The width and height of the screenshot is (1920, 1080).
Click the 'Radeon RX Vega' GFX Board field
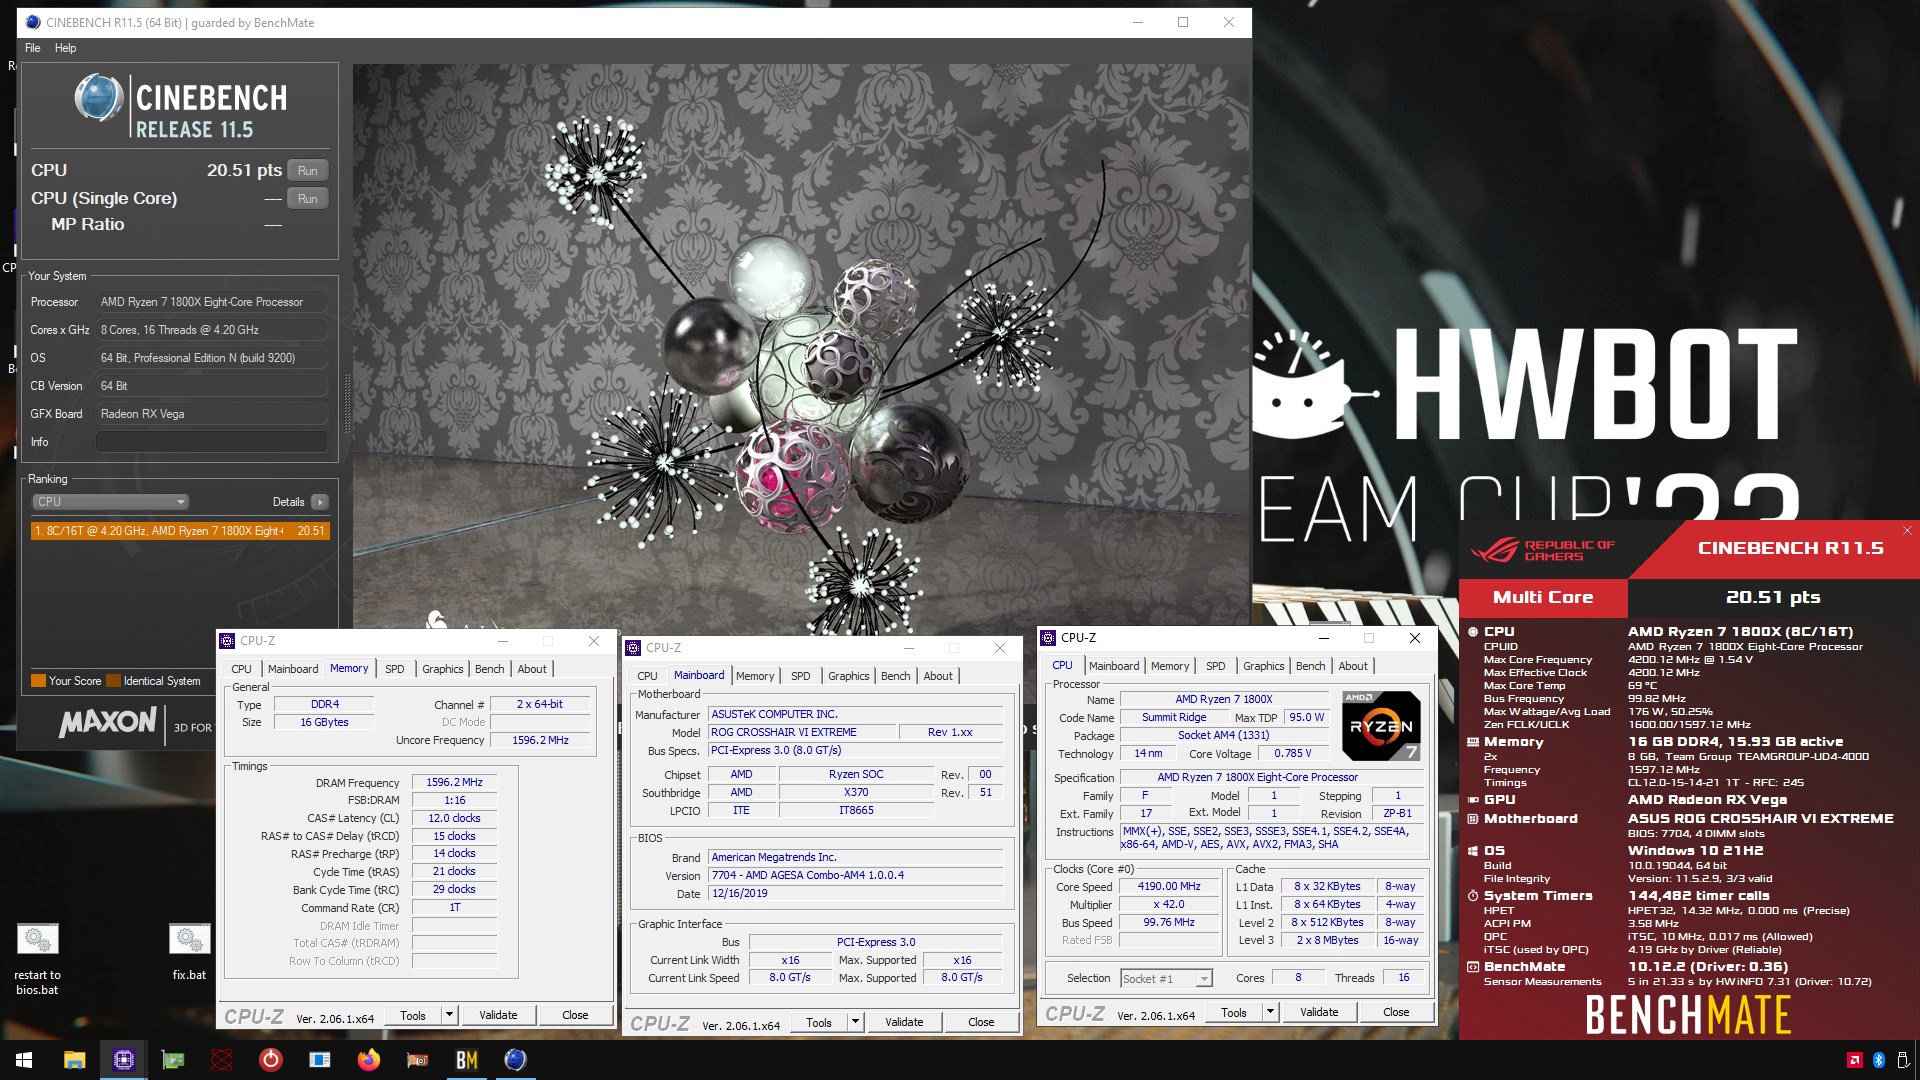pos(212,414)
